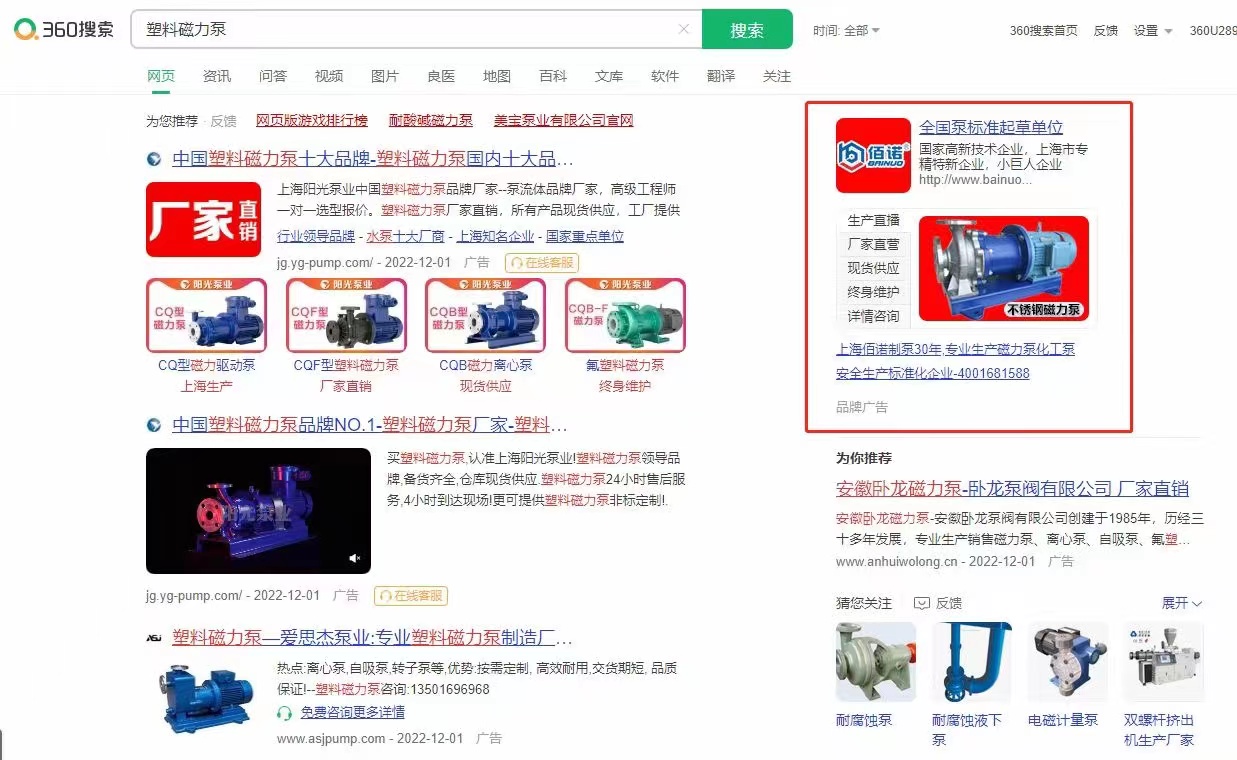Click recommended link 网页版游戏排行榜
This screenshot has width=1237, height=760.
[x=312, y=120]
